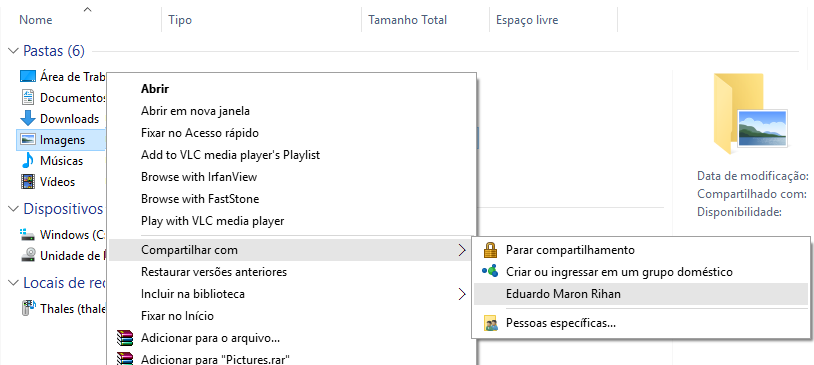Image resolution: width=814 pixels, height=365 pixels.
Task: Expand the Incluir na biblioteca submenu arrow
Action: (462, 294)
